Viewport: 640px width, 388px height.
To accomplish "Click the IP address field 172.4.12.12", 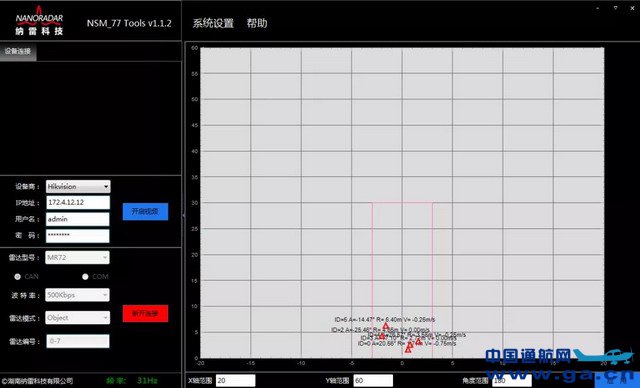I will [x=78, y=202].
